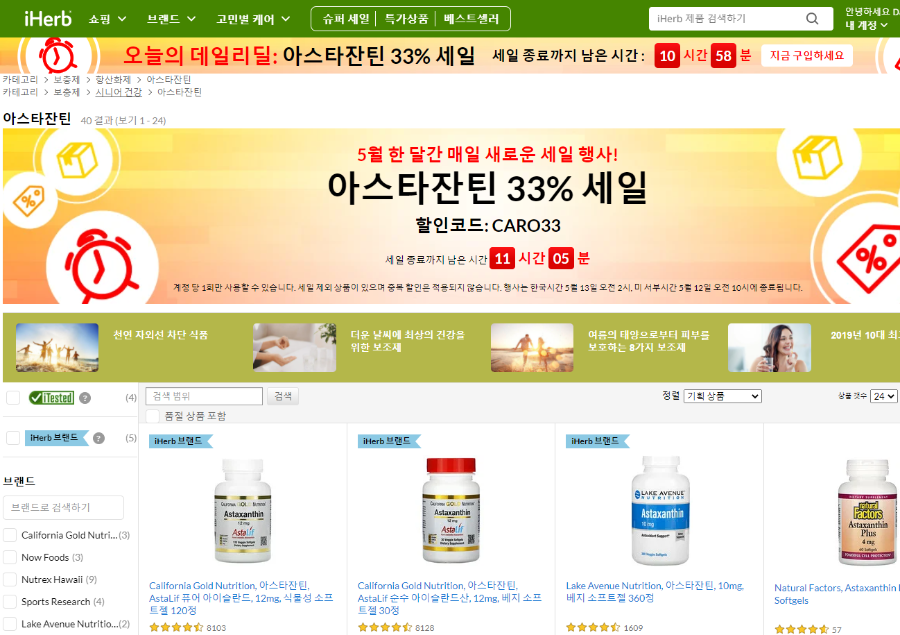Enable the 품절 상품 포함 checkbox
The height and width of the screenshot is (635, 900).
click(153, 416)
